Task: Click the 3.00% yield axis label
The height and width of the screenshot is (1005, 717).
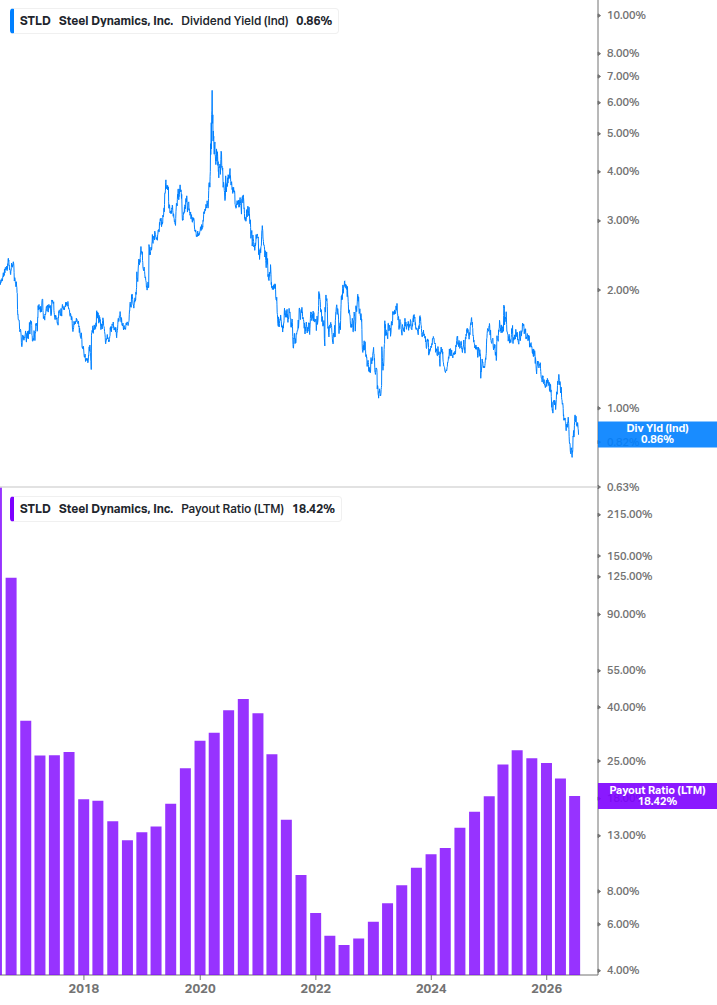Action: click(x=623, y=220)
